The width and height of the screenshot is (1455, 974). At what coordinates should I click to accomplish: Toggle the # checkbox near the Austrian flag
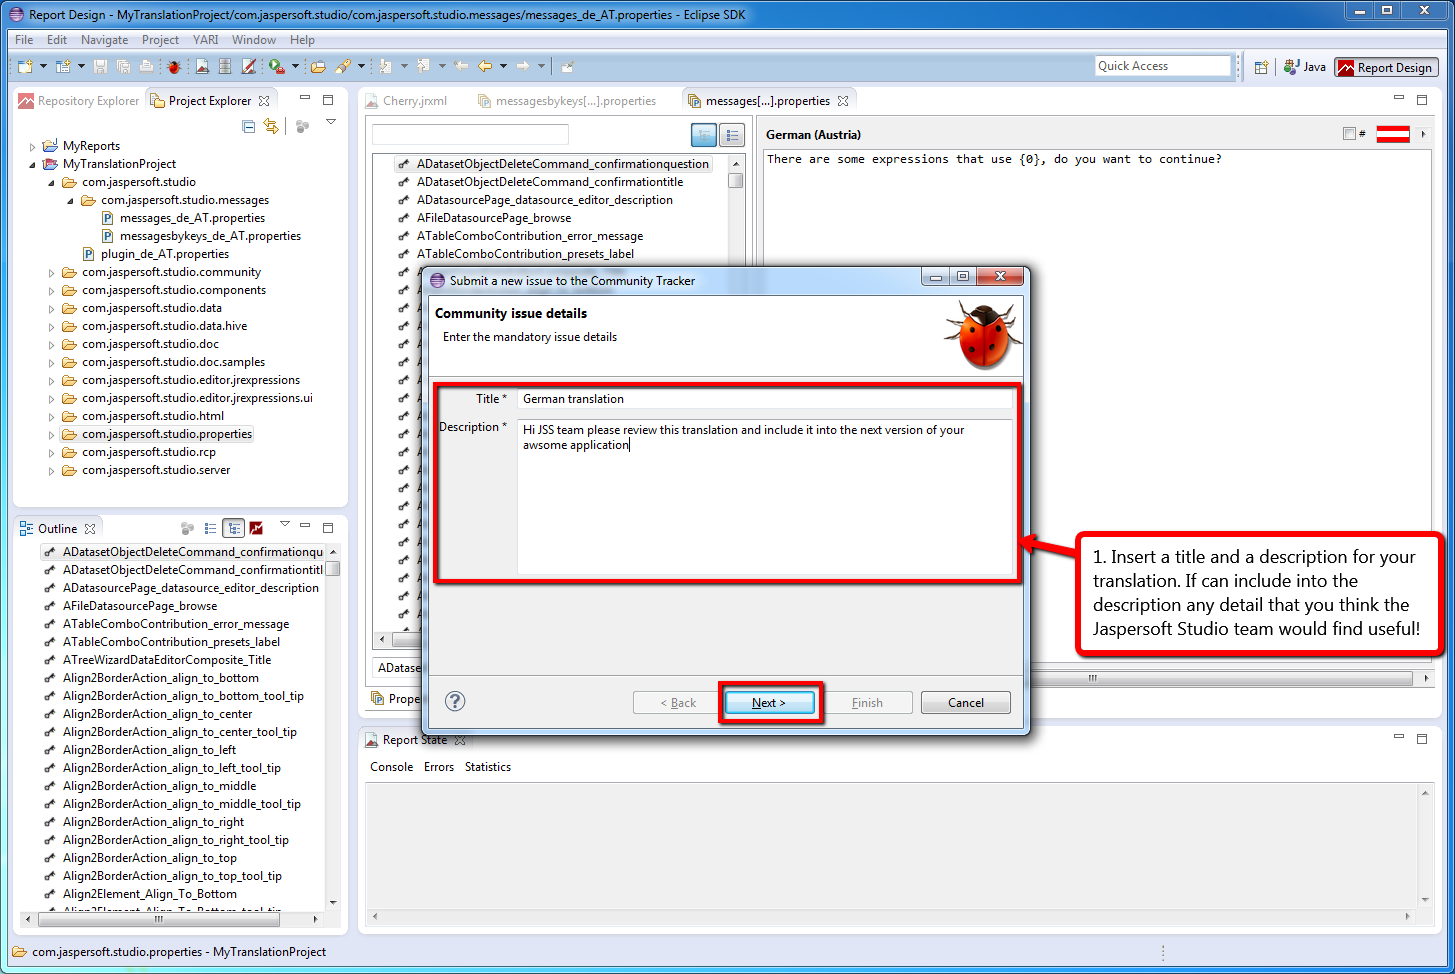(x=1348, y=133)
